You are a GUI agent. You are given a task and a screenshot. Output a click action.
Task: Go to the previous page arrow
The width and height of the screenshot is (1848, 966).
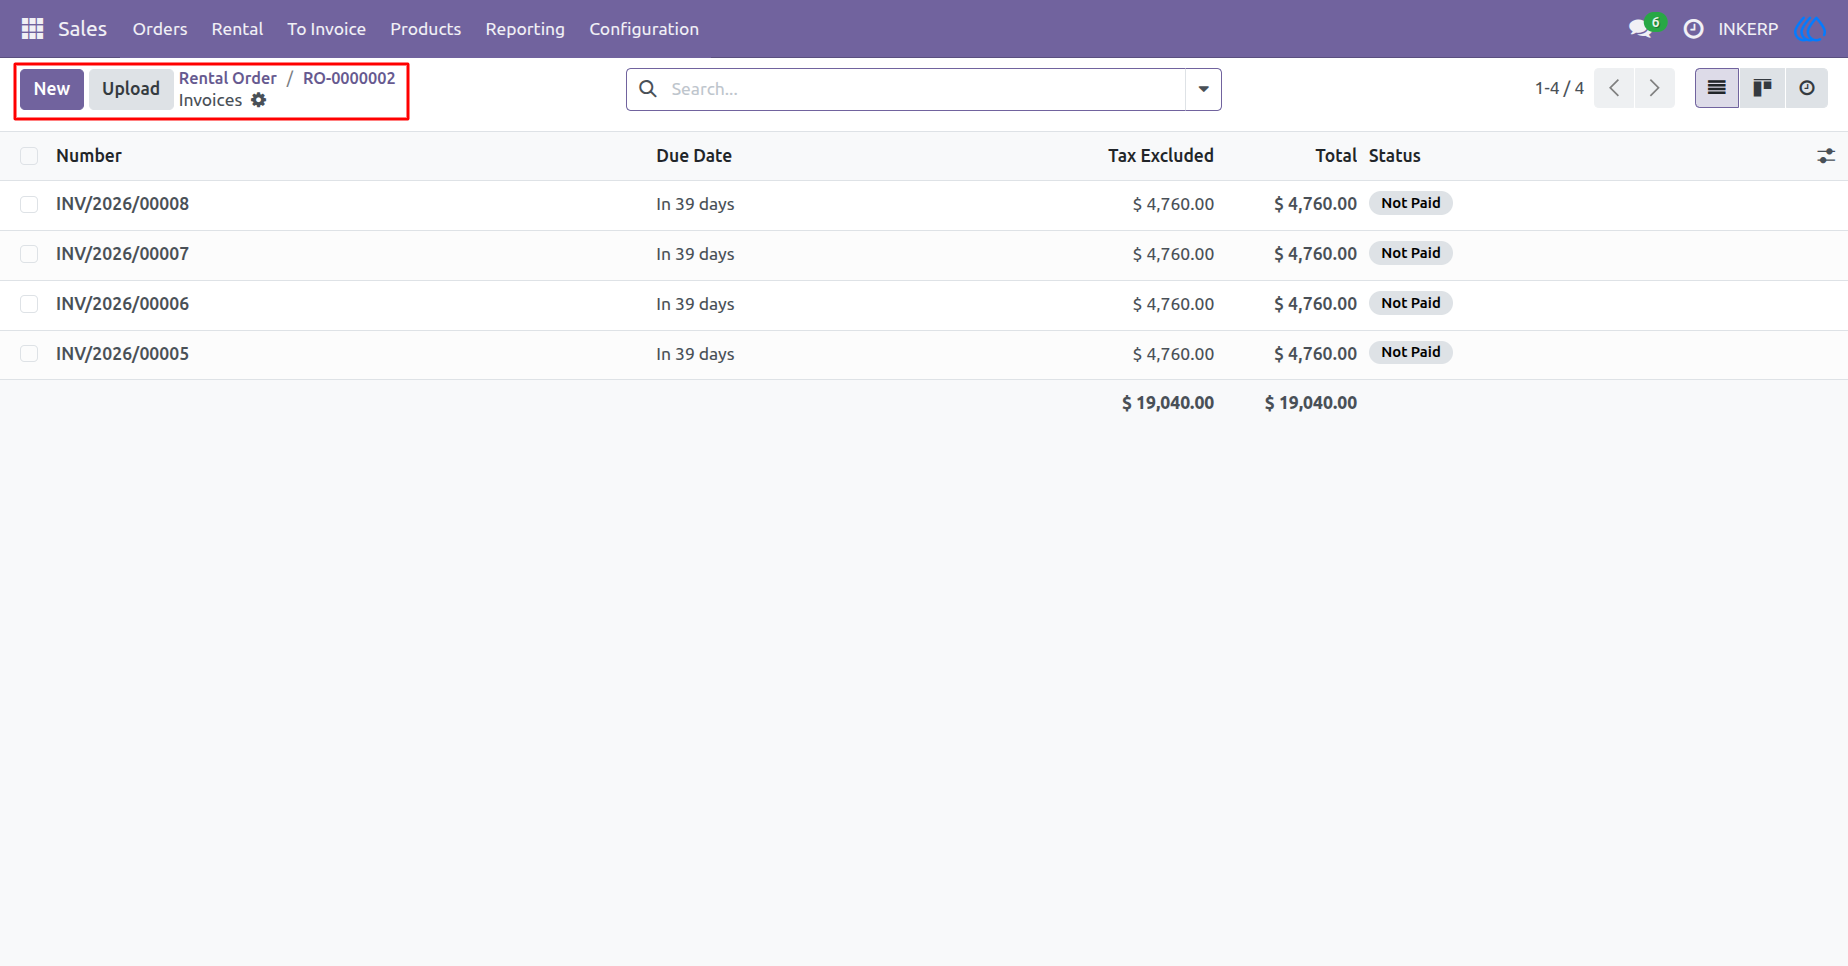(x=1614, y=88)
